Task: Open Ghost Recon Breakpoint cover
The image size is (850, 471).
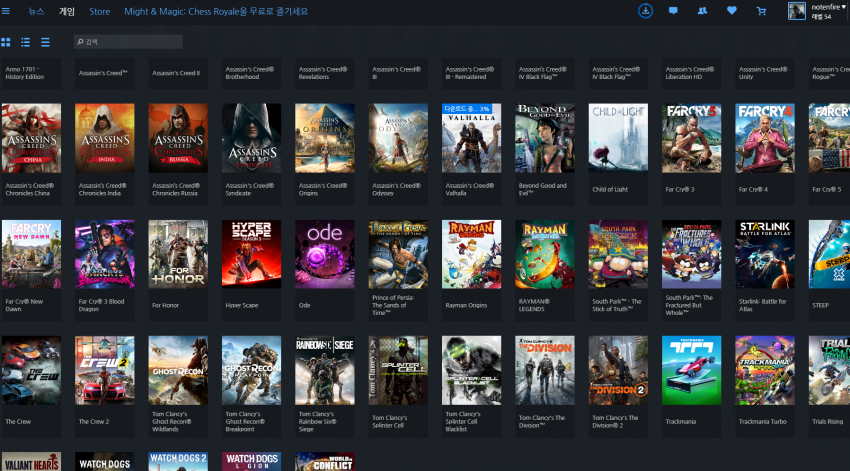Action: [252, 370]
